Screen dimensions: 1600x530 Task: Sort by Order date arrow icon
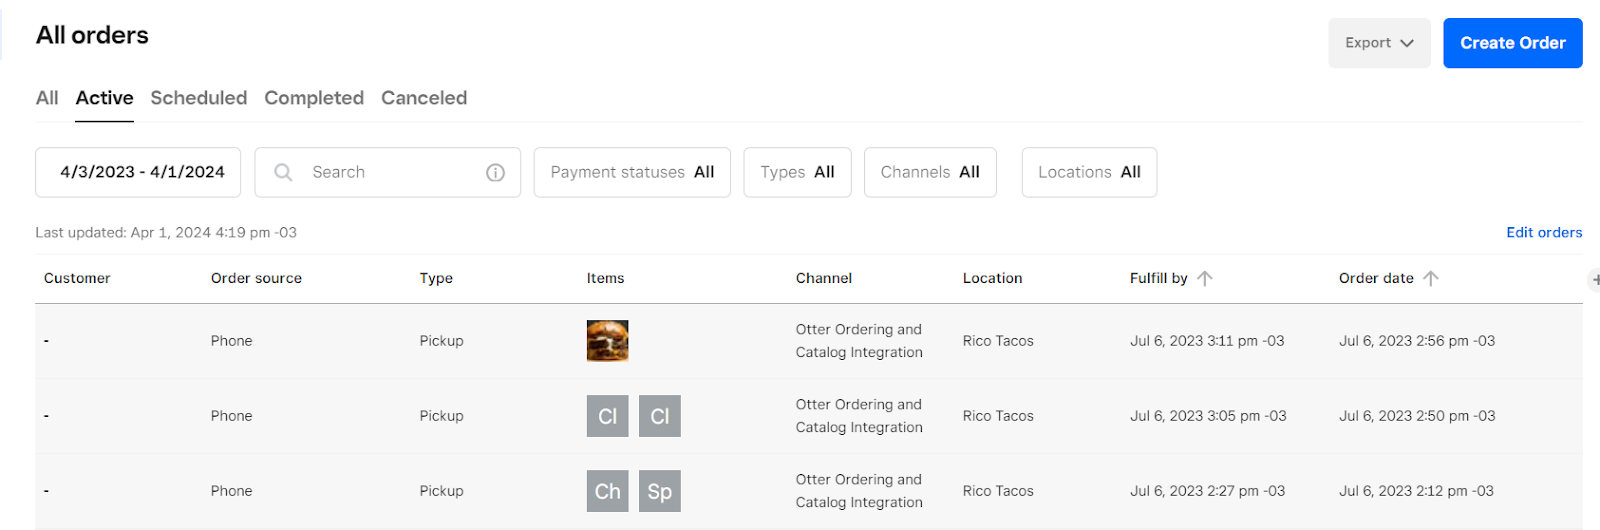[x=1431, y=278]
